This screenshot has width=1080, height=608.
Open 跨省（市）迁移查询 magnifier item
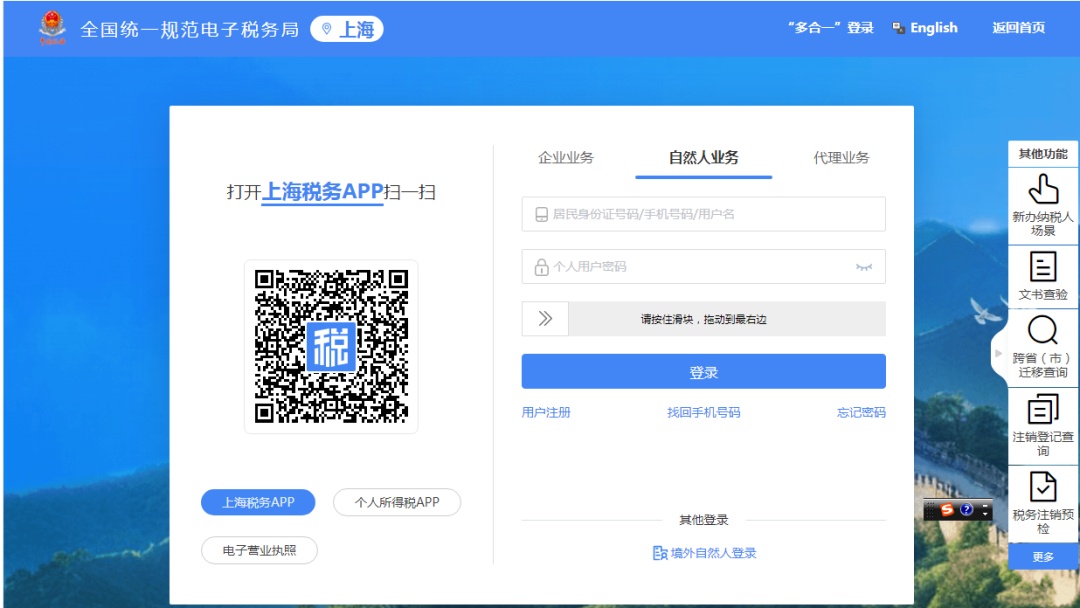click(1043, 347)
